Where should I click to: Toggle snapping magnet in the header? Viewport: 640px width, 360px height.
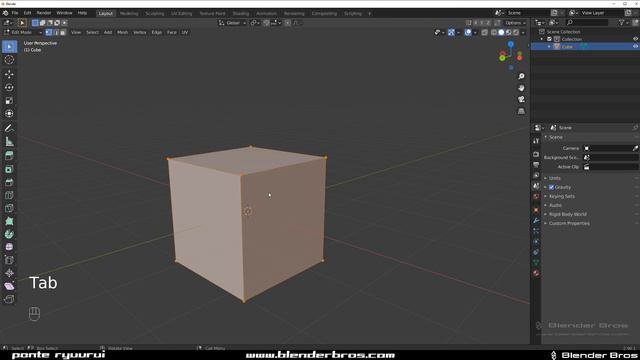(x=267, y=23)
